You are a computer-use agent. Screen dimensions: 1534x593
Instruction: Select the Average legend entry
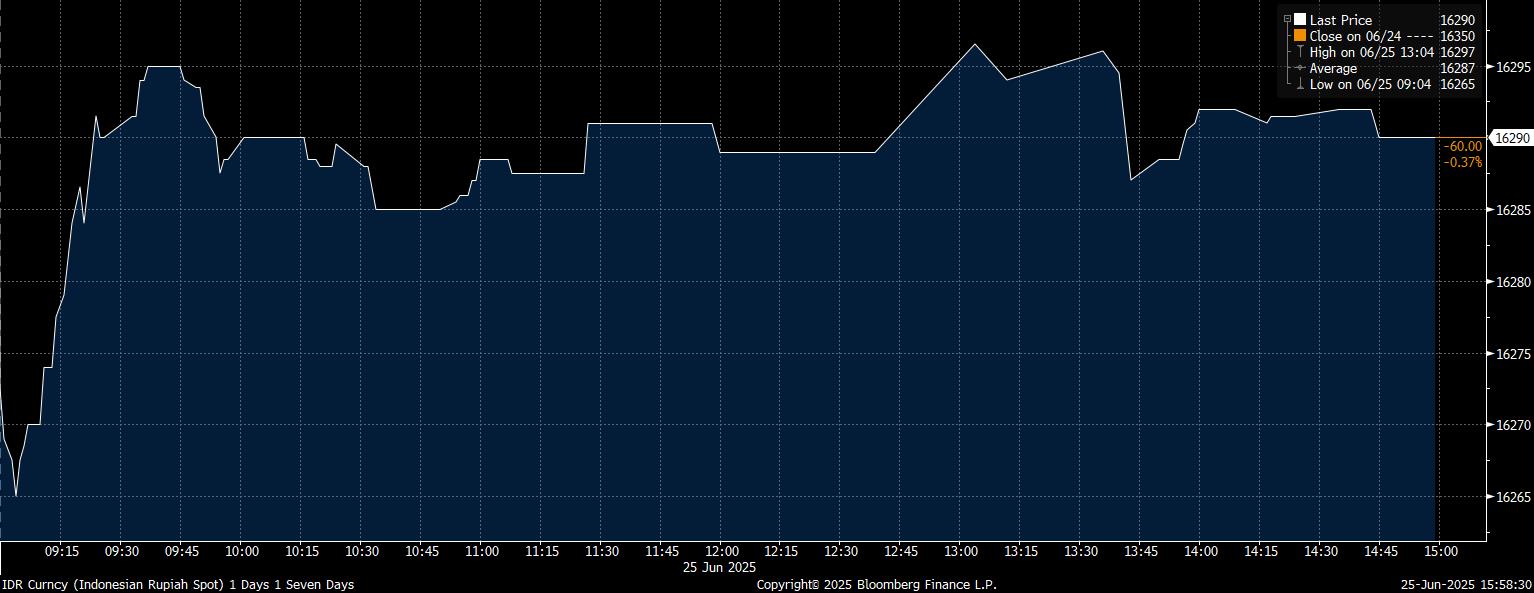click(x=1333, y=68)
